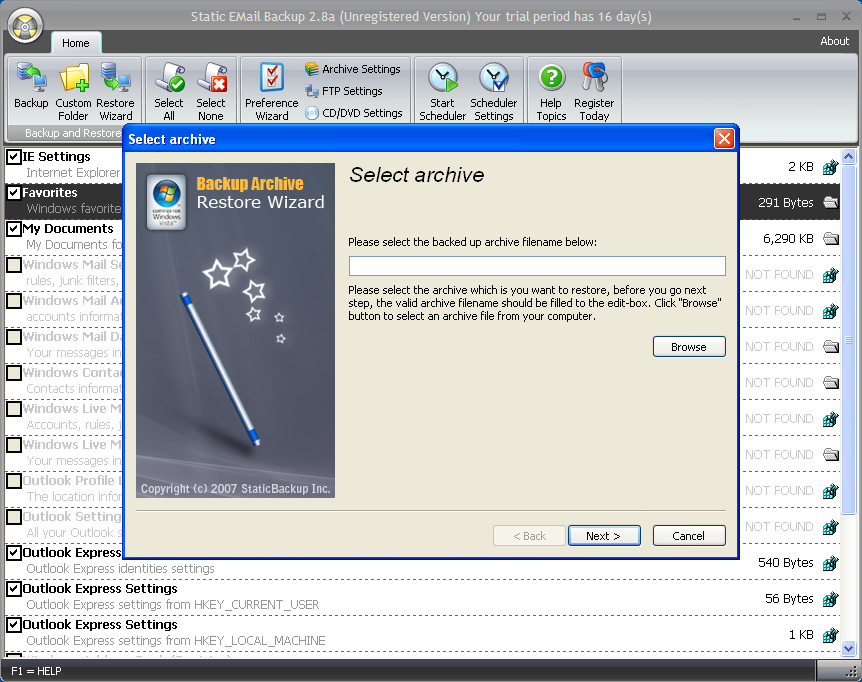Open the About menu

(x=834, y=41)
